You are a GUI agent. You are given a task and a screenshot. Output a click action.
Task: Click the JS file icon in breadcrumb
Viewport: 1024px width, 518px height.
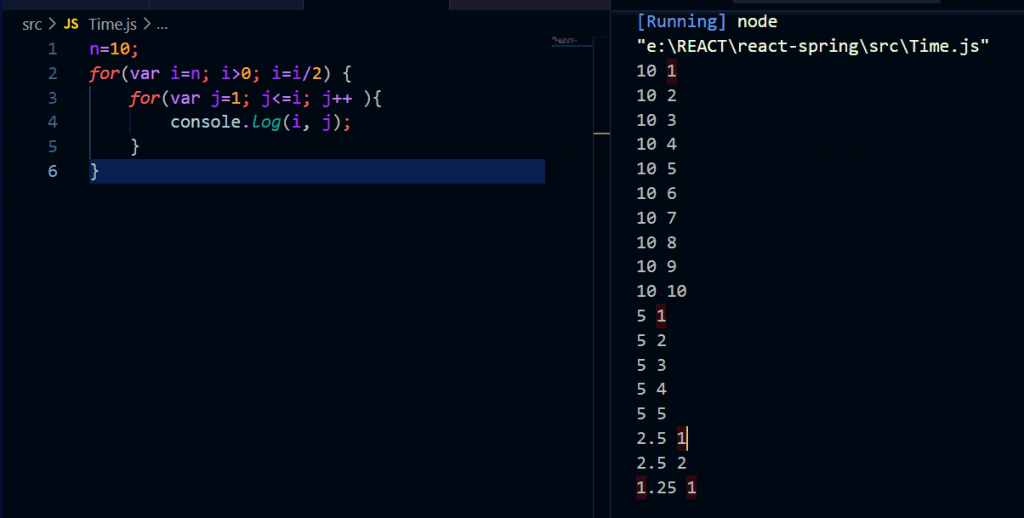pyautogui.click(x=71, y=23)
